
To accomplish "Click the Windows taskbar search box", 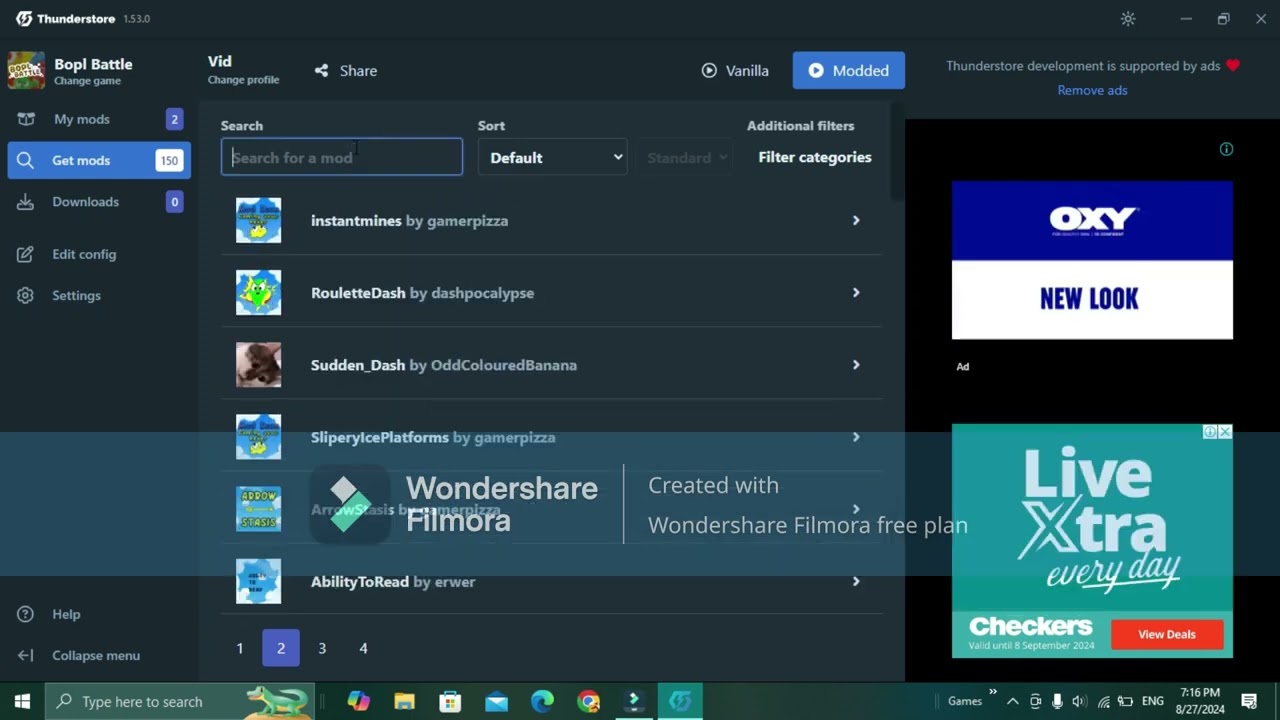I will pyautogui.click(x=180, y=702).
